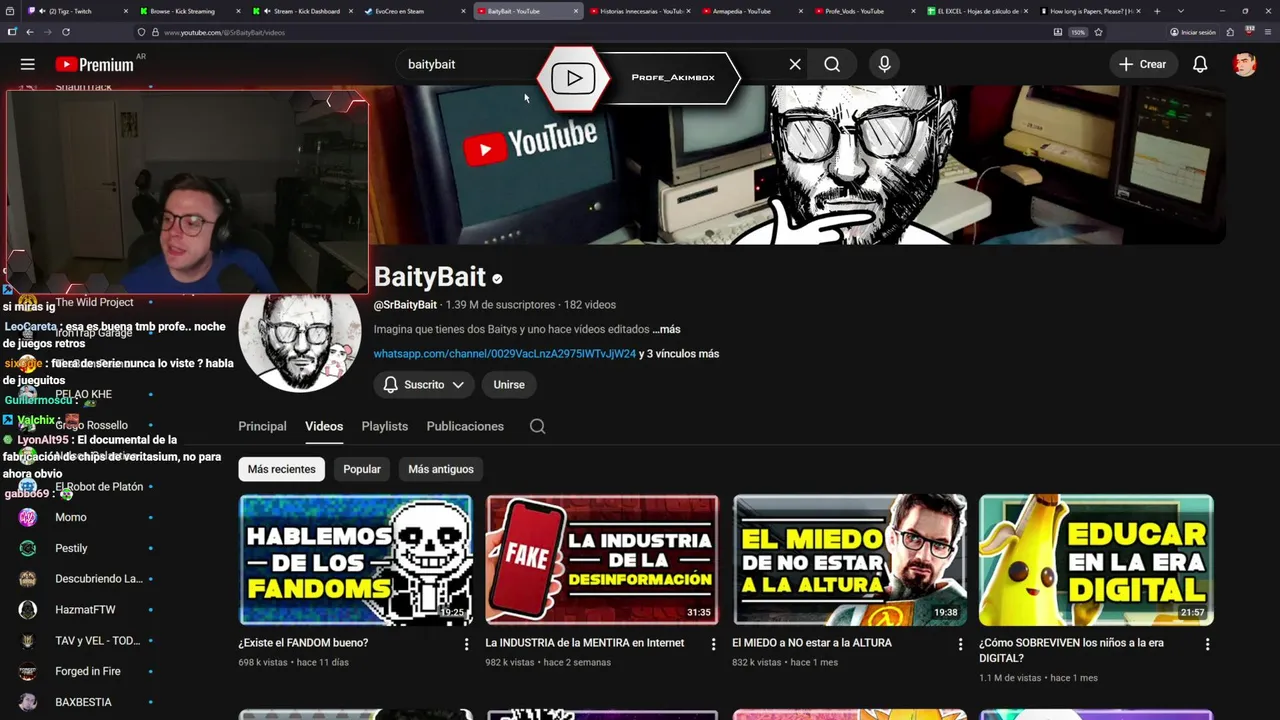1280x720 pixels.
Task: Switch to the Playlists tab
Action: [385, 426]
